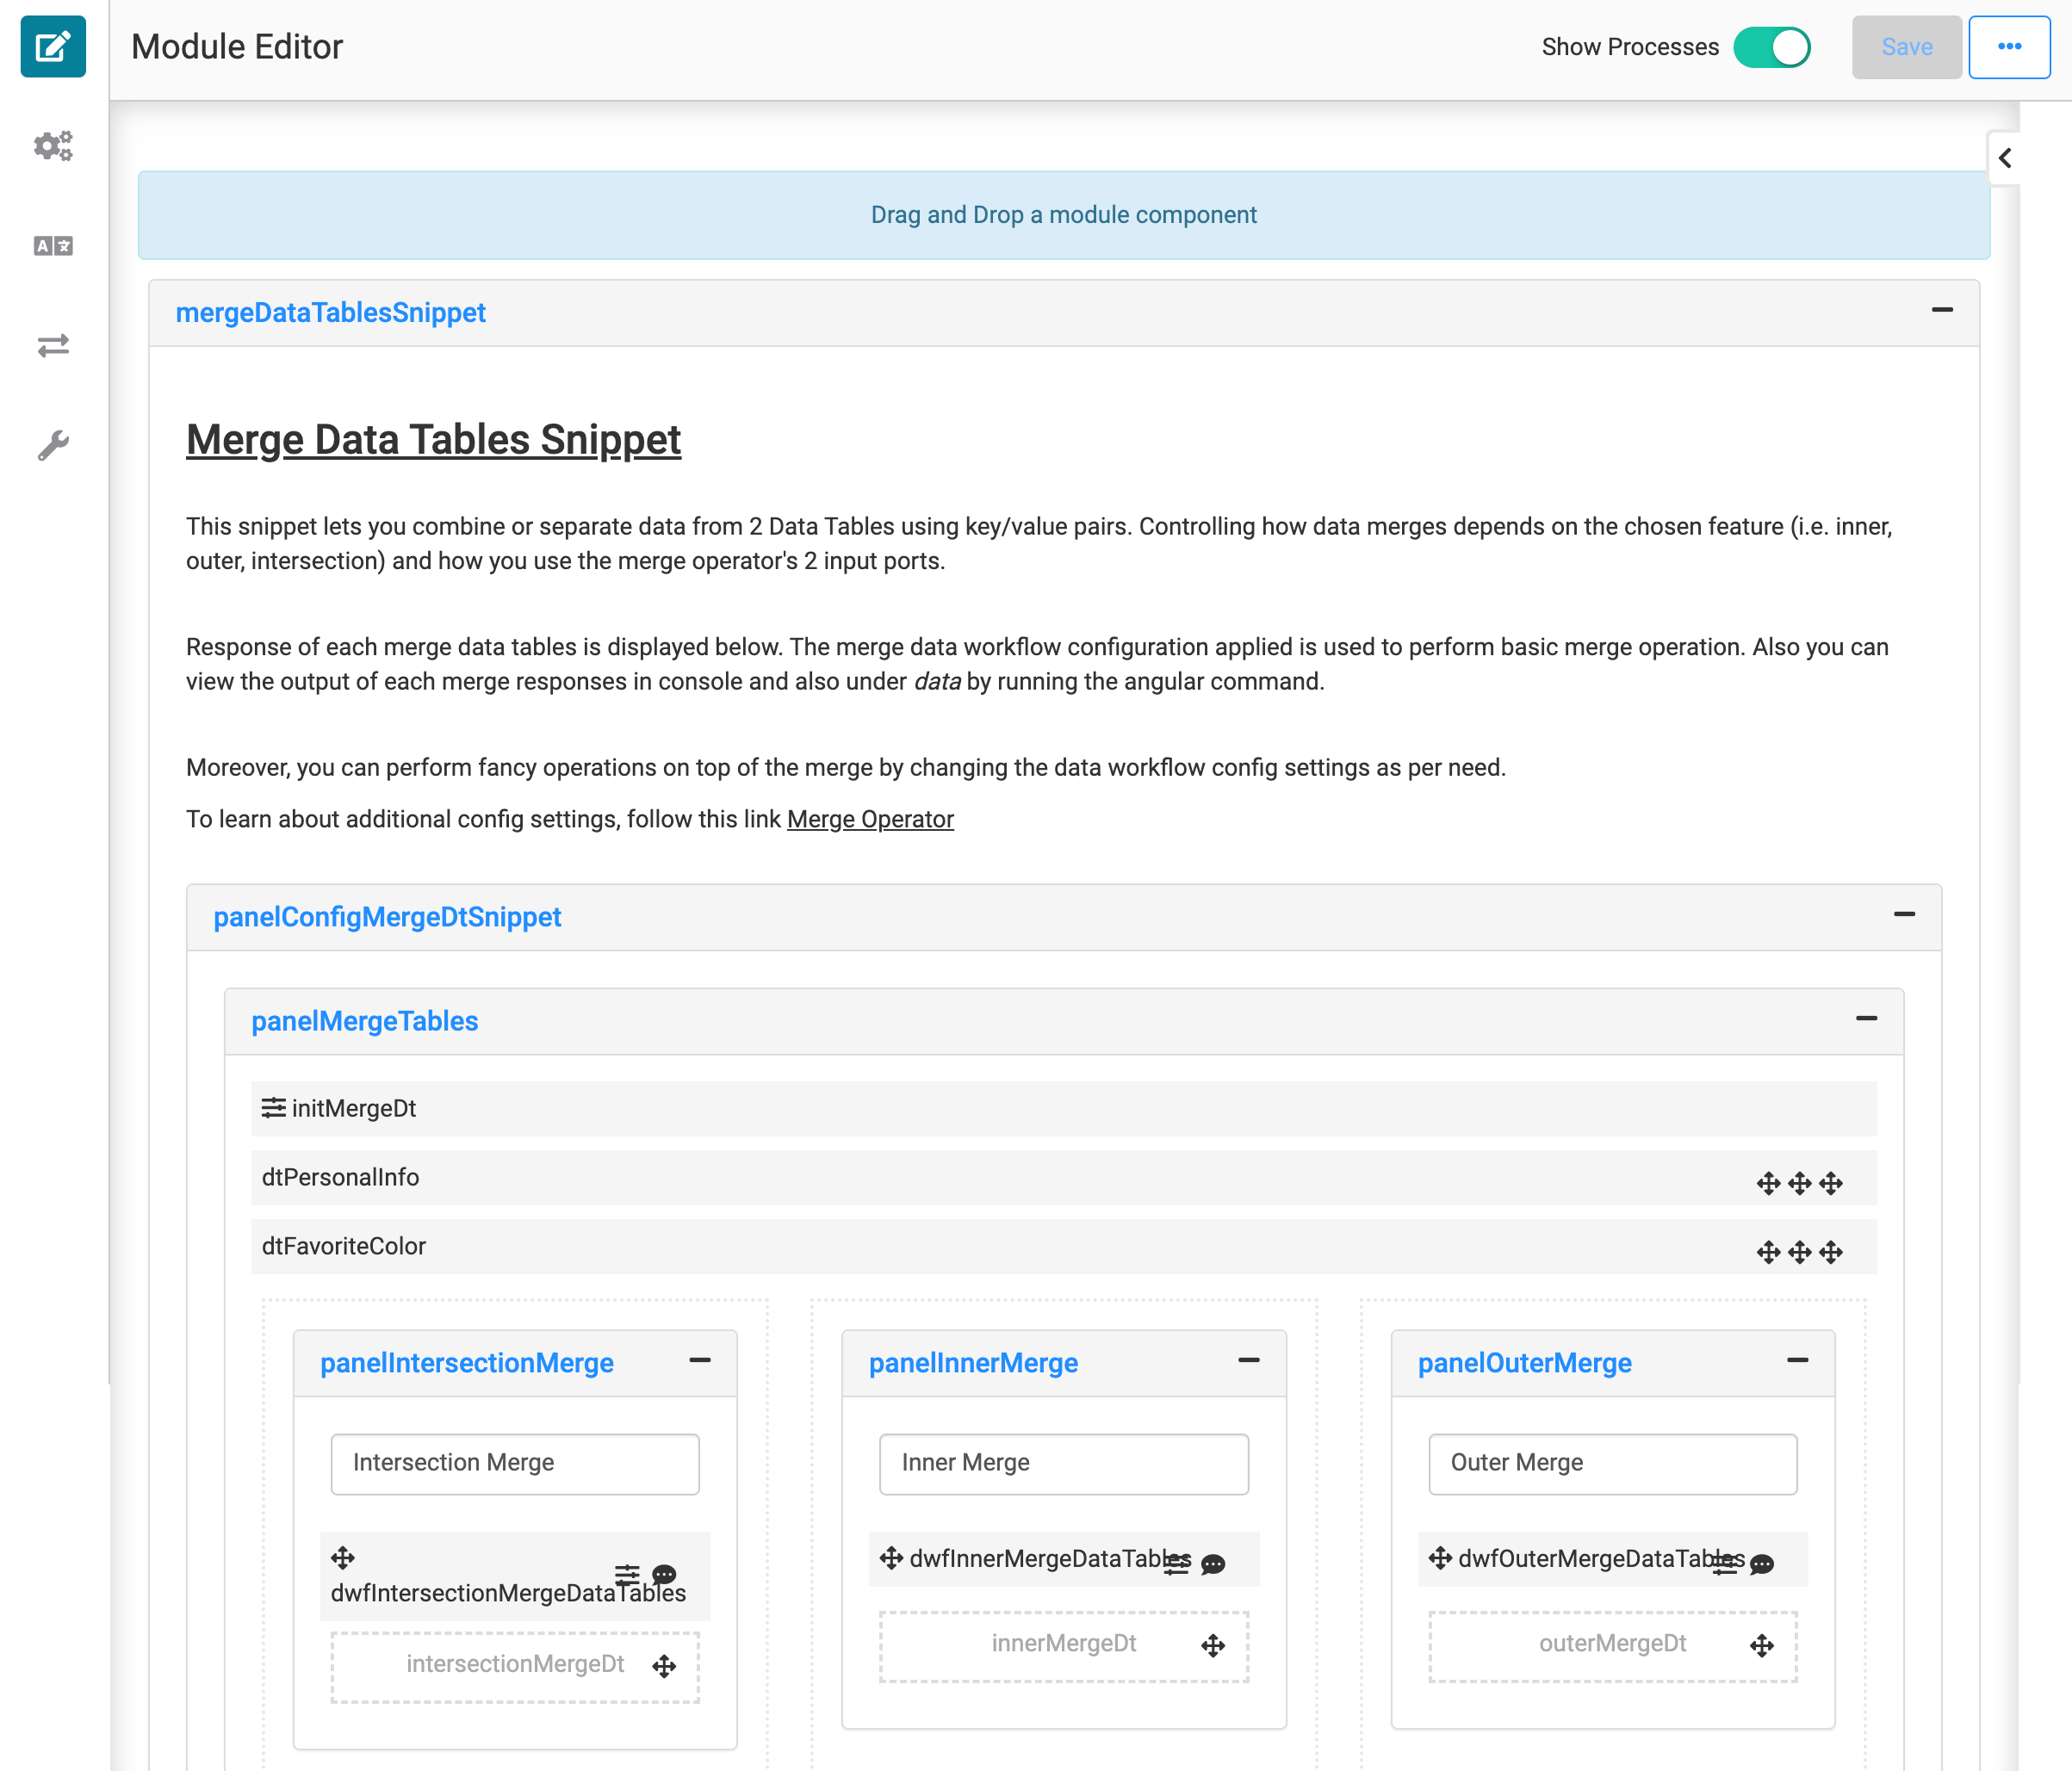Click move icon in intersectionMergeDt box
This screenshot has width=2072, height=1771.
[664, 1667]
